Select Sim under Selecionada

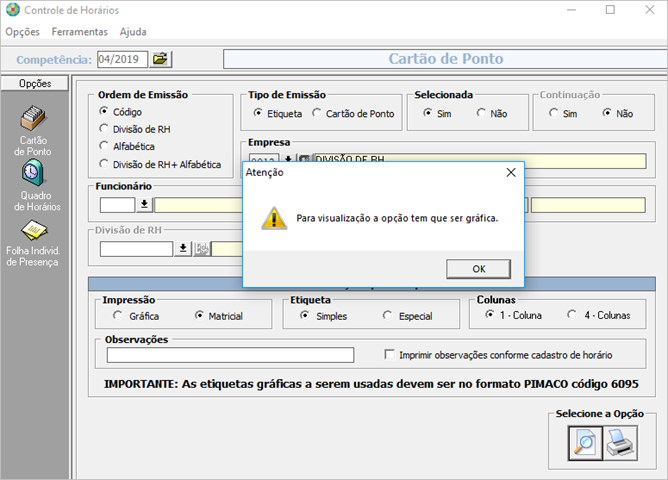click(x=428, y=113)
